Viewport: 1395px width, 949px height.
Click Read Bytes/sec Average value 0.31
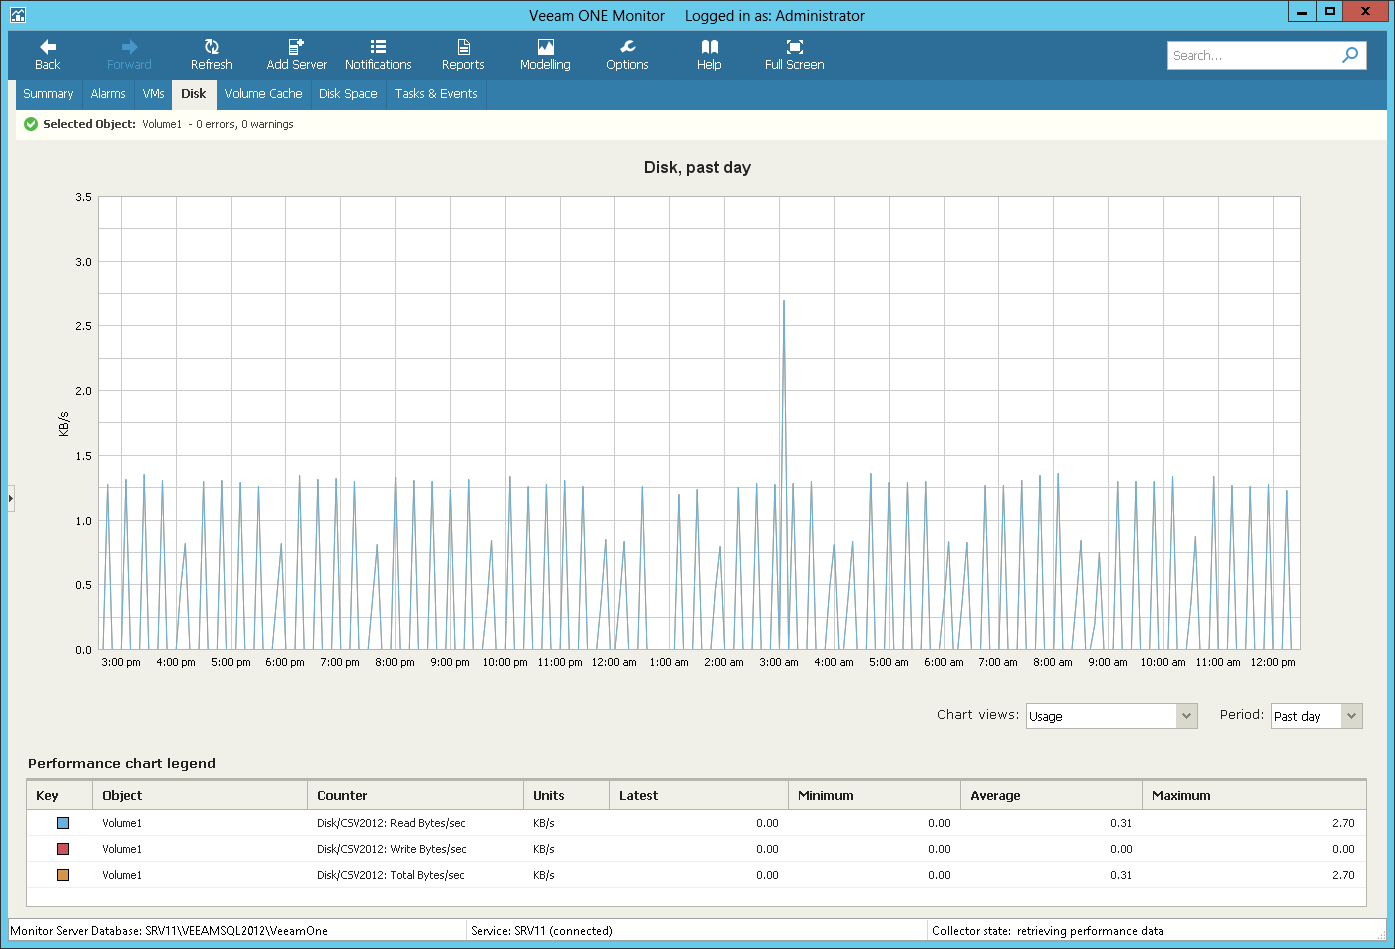(x=1121, y=823)
